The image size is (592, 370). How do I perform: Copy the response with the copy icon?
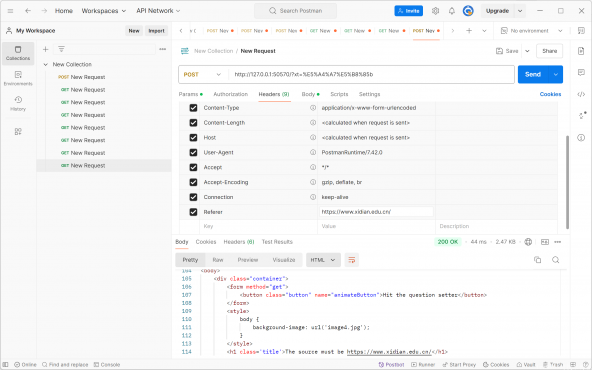pos(538,260)
